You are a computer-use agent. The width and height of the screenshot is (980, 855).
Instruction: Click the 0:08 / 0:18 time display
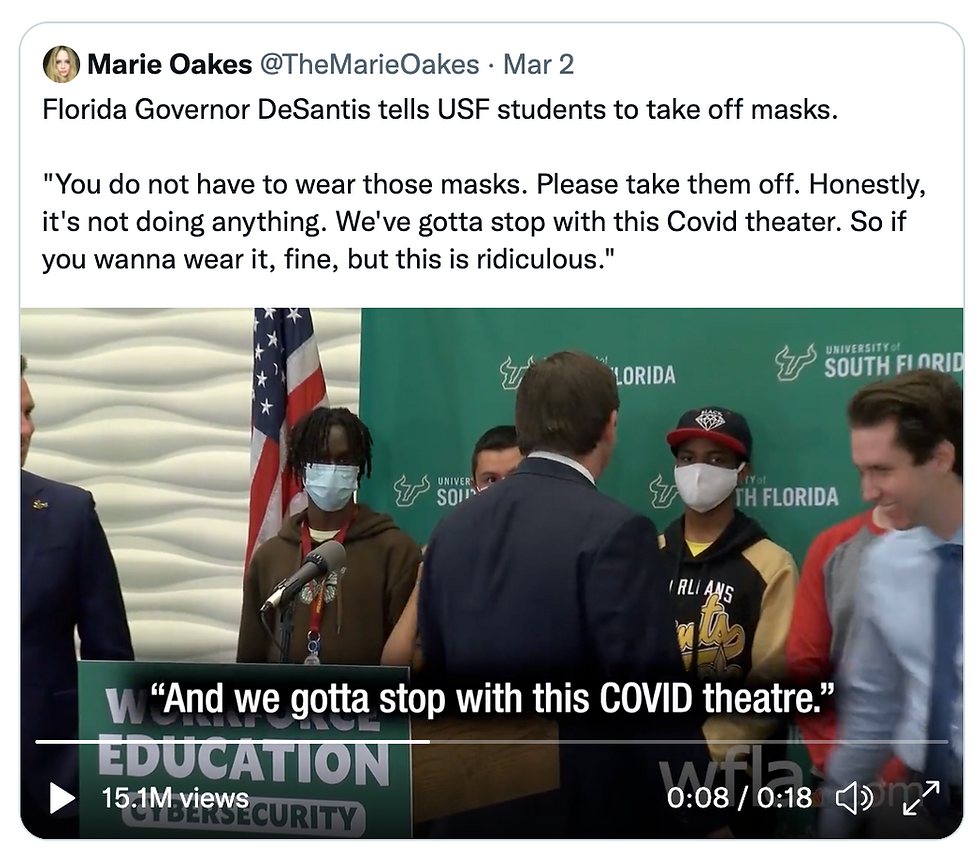click(739, 798)
